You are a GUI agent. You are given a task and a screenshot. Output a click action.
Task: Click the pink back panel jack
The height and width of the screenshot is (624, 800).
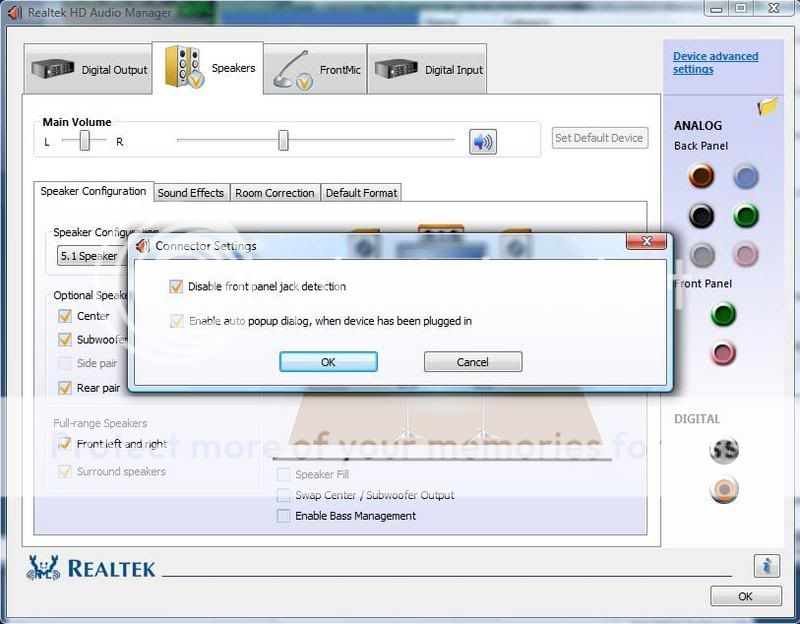[x=746, y=255]
